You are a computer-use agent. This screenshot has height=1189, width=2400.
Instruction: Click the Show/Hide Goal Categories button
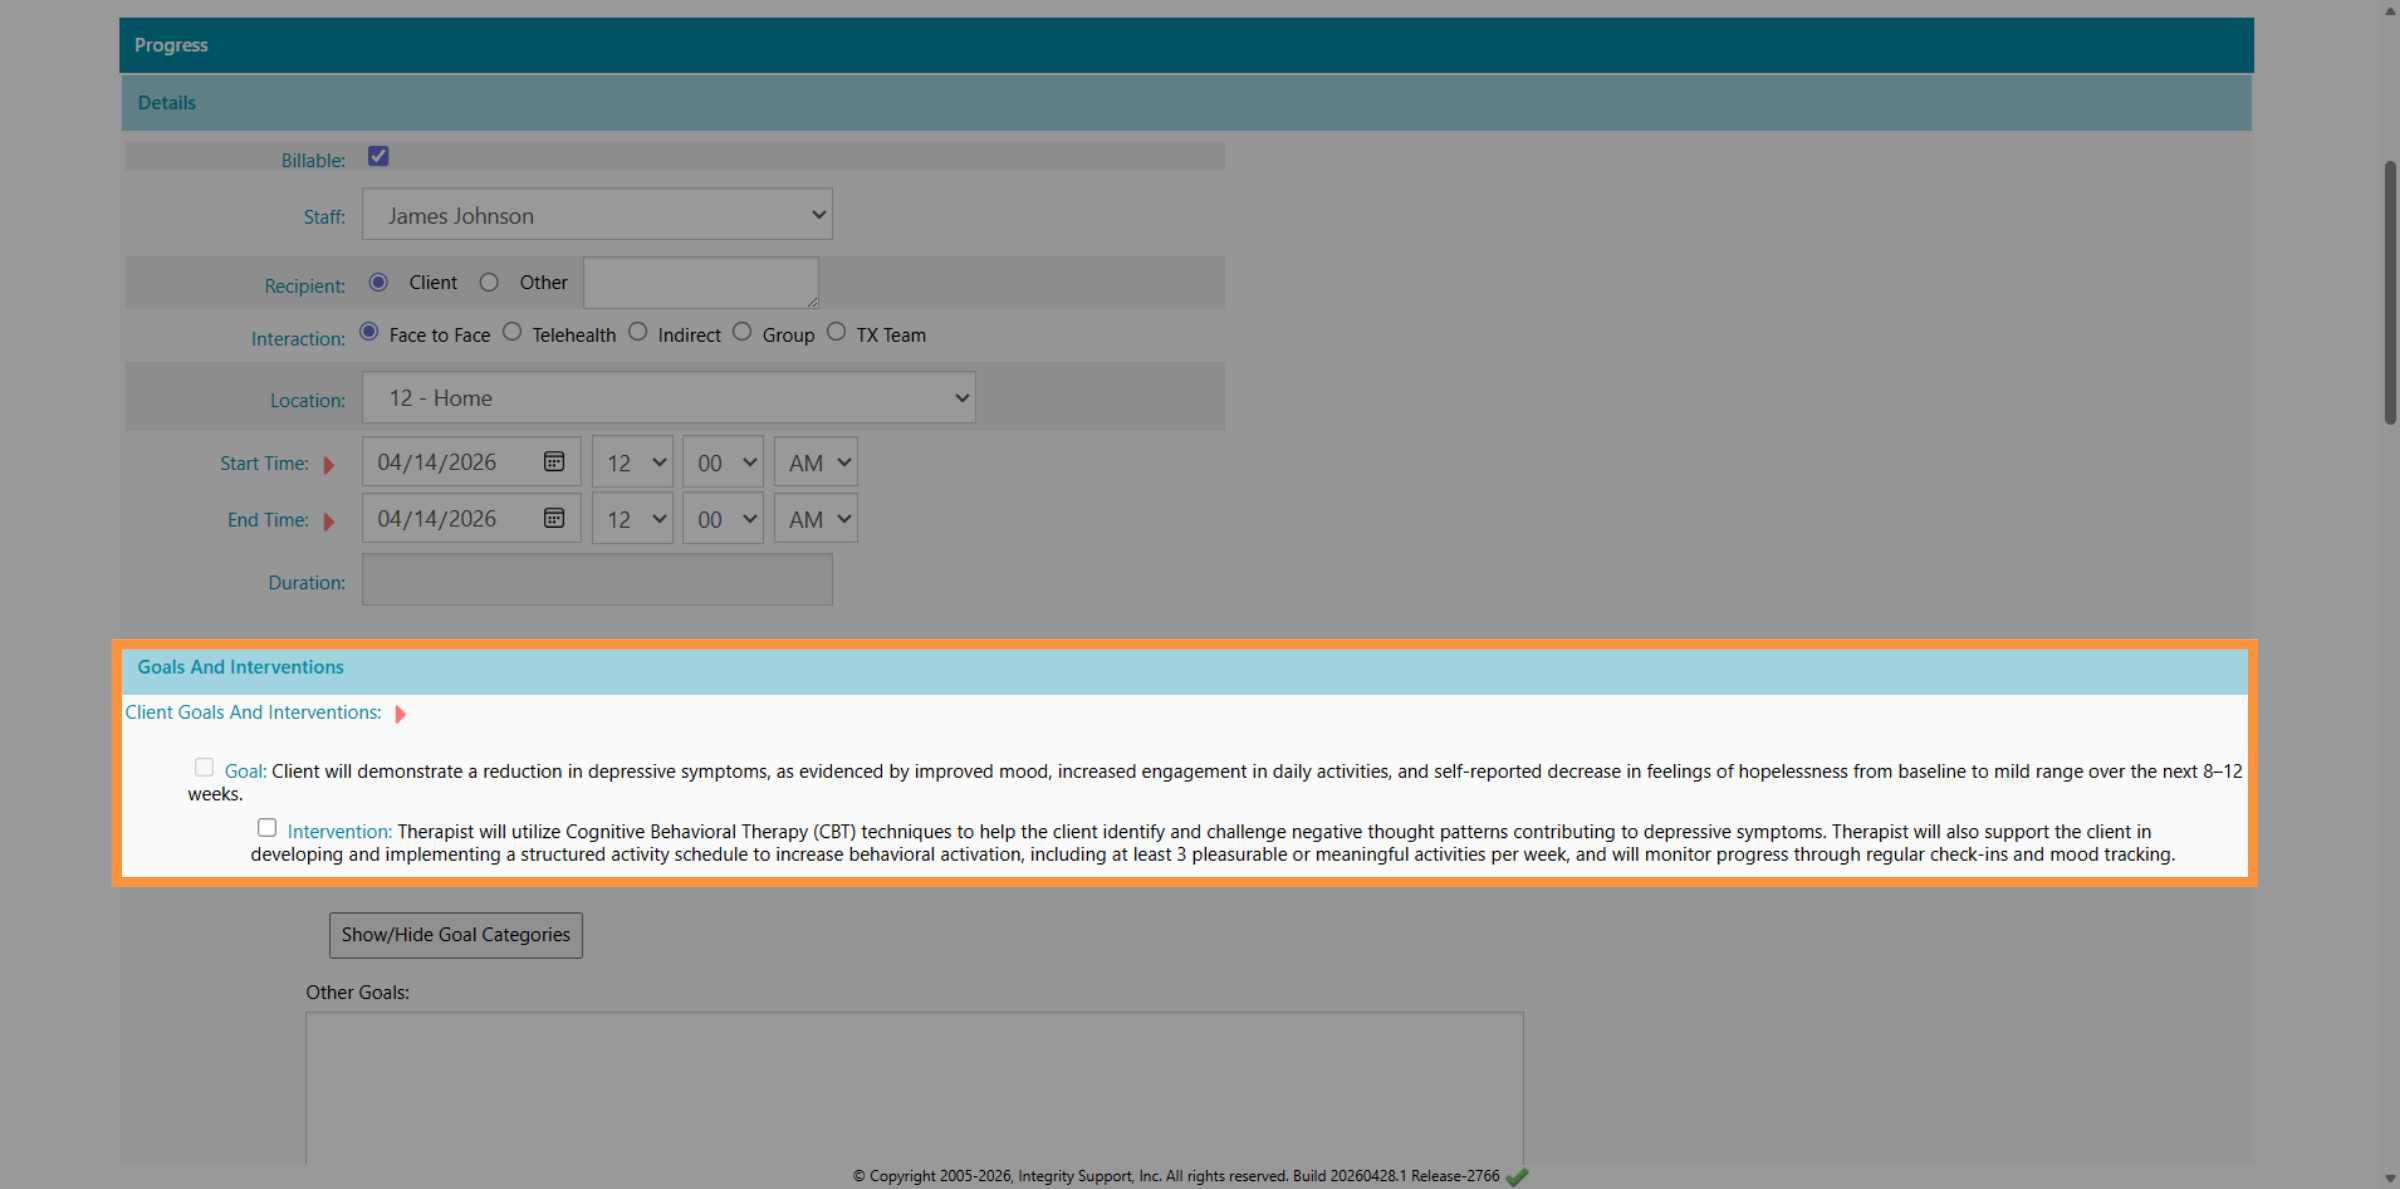(456, 935)
